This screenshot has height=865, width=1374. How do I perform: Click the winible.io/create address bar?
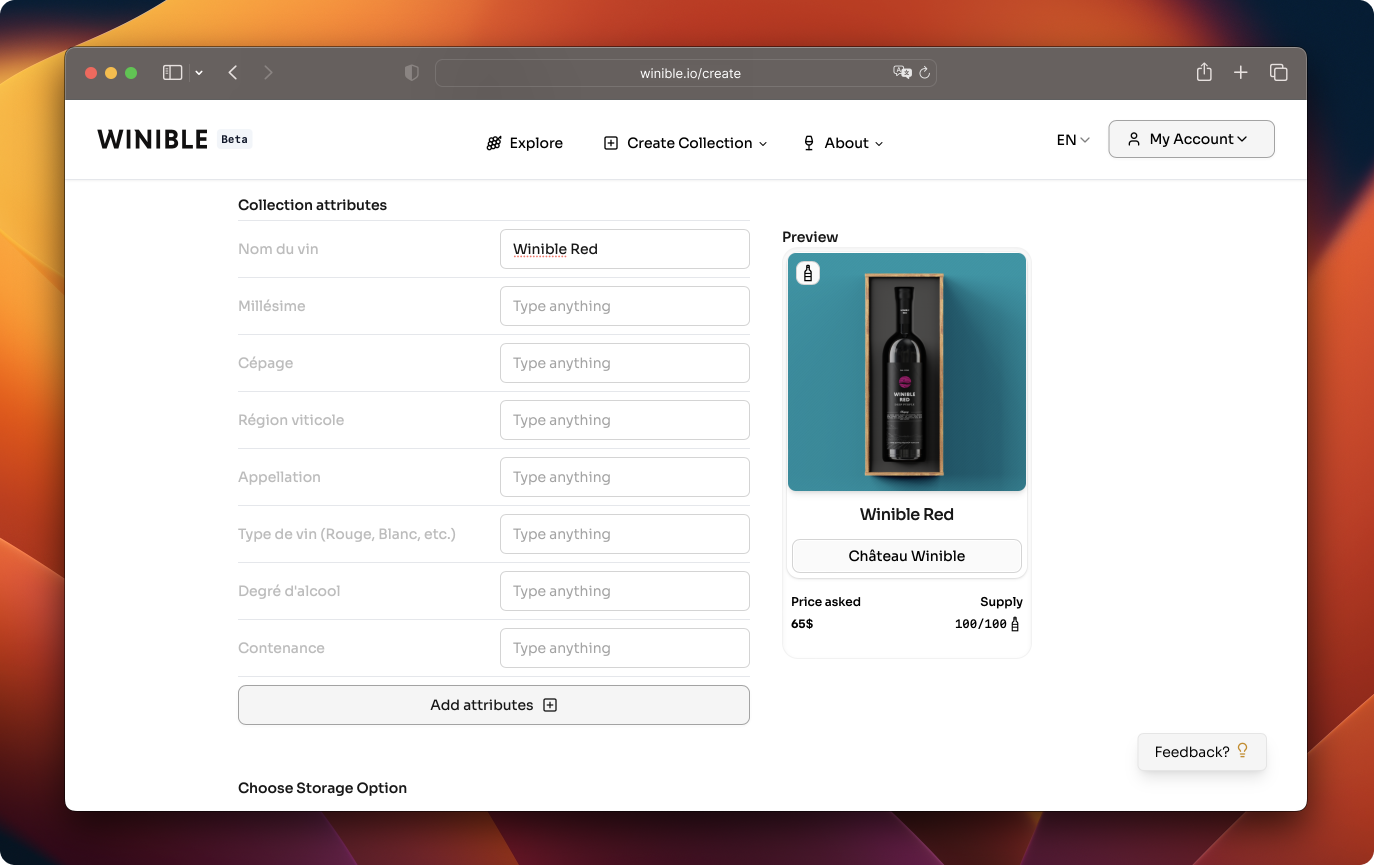pos(686,73)
